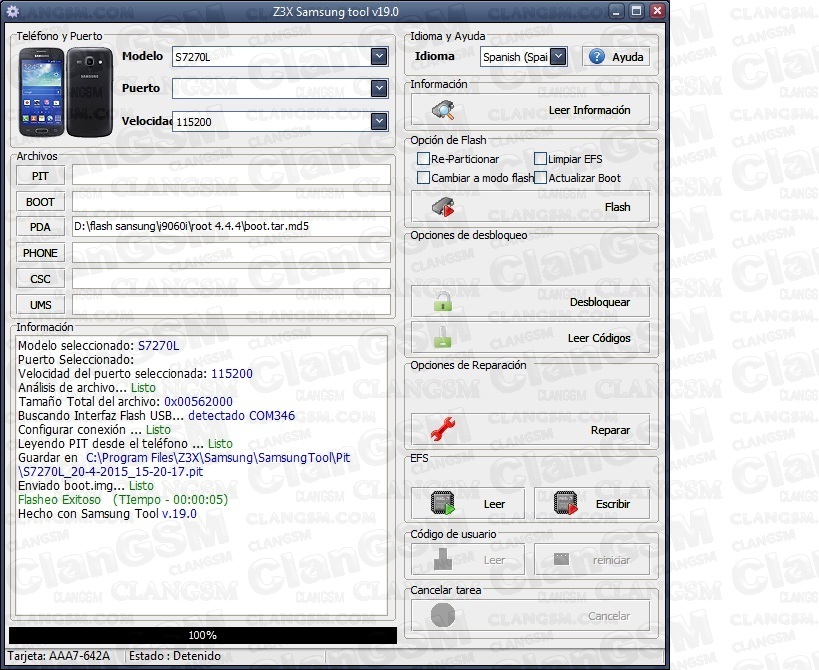The width and height of the screenshot is (819, 670).
Task: Click the Leer Información label
Action: pyautogui.click(x=589, y=110)
